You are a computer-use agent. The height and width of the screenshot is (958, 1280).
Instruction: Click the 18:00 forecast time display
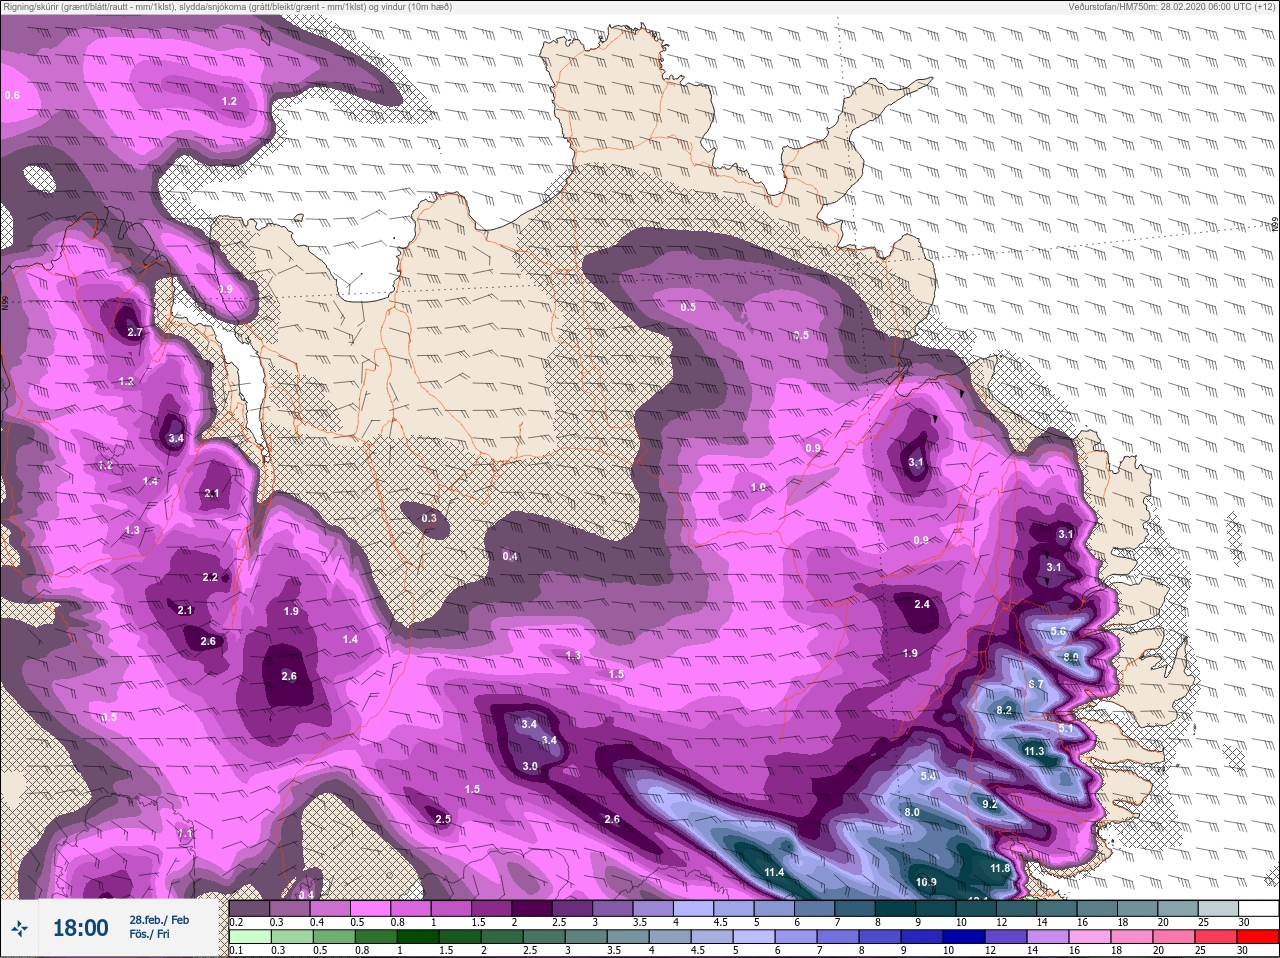80,928
